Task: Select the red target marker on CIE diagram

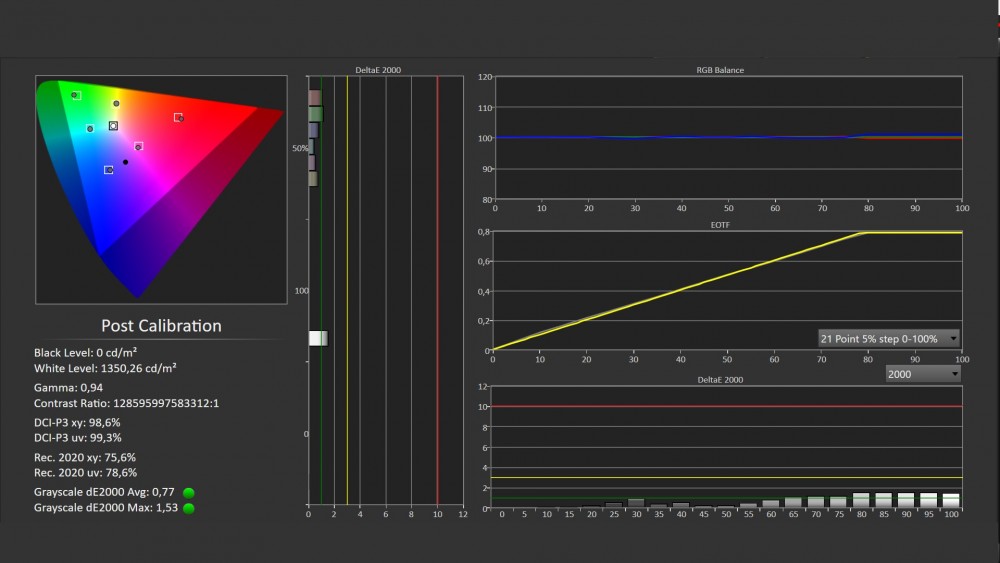Action: coord(178,117)
